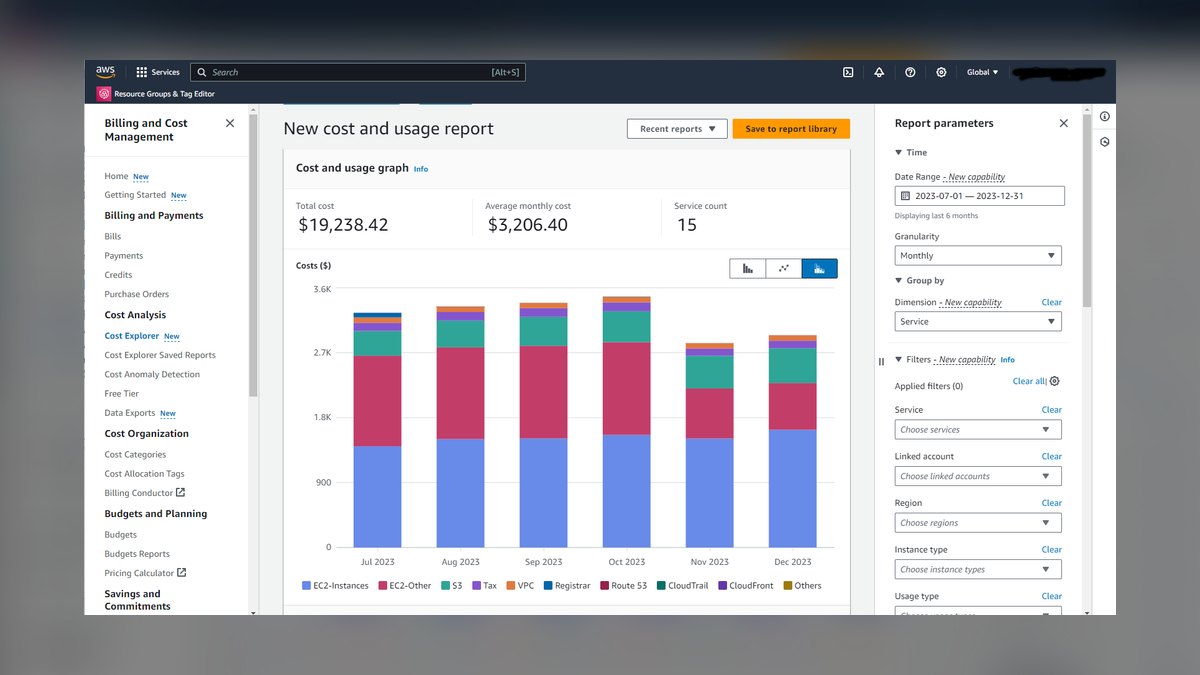Open the Services grid menu
The width and height of the screenshot is (1200, 675).
pyautogui.click(x=158, y=72)
